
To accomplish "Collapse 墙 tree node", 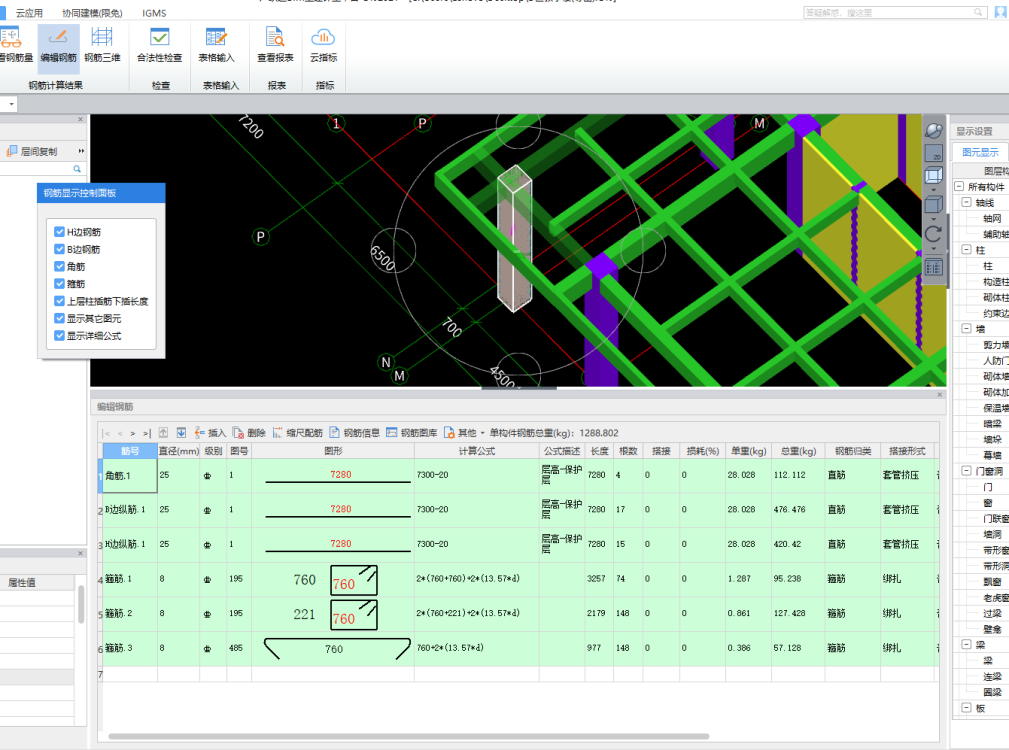I will [967, 329].
